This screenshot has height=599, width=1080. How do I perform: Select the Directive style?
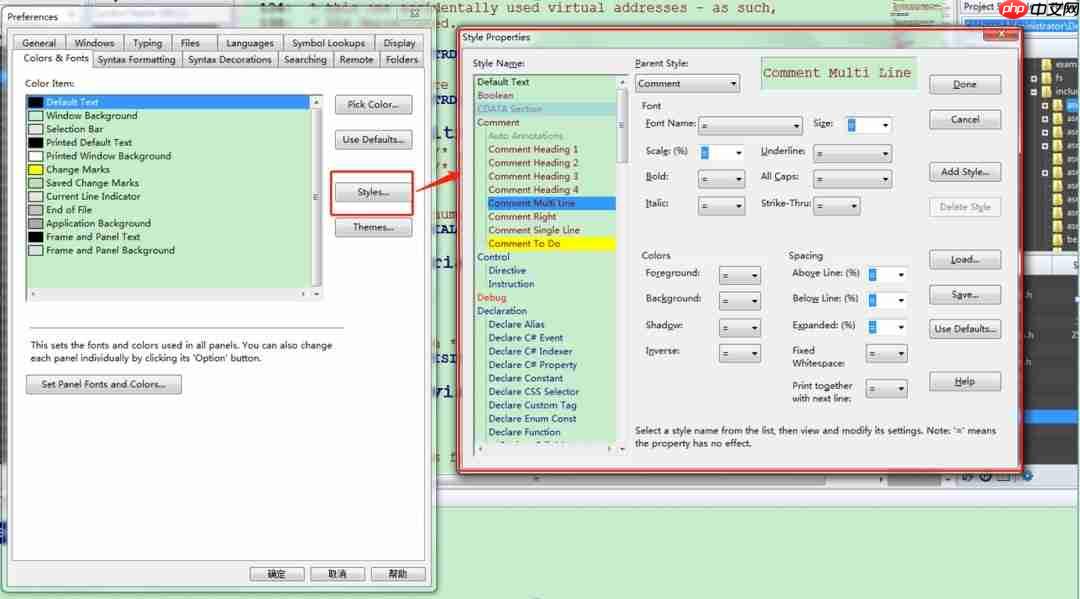click(507, 271)
